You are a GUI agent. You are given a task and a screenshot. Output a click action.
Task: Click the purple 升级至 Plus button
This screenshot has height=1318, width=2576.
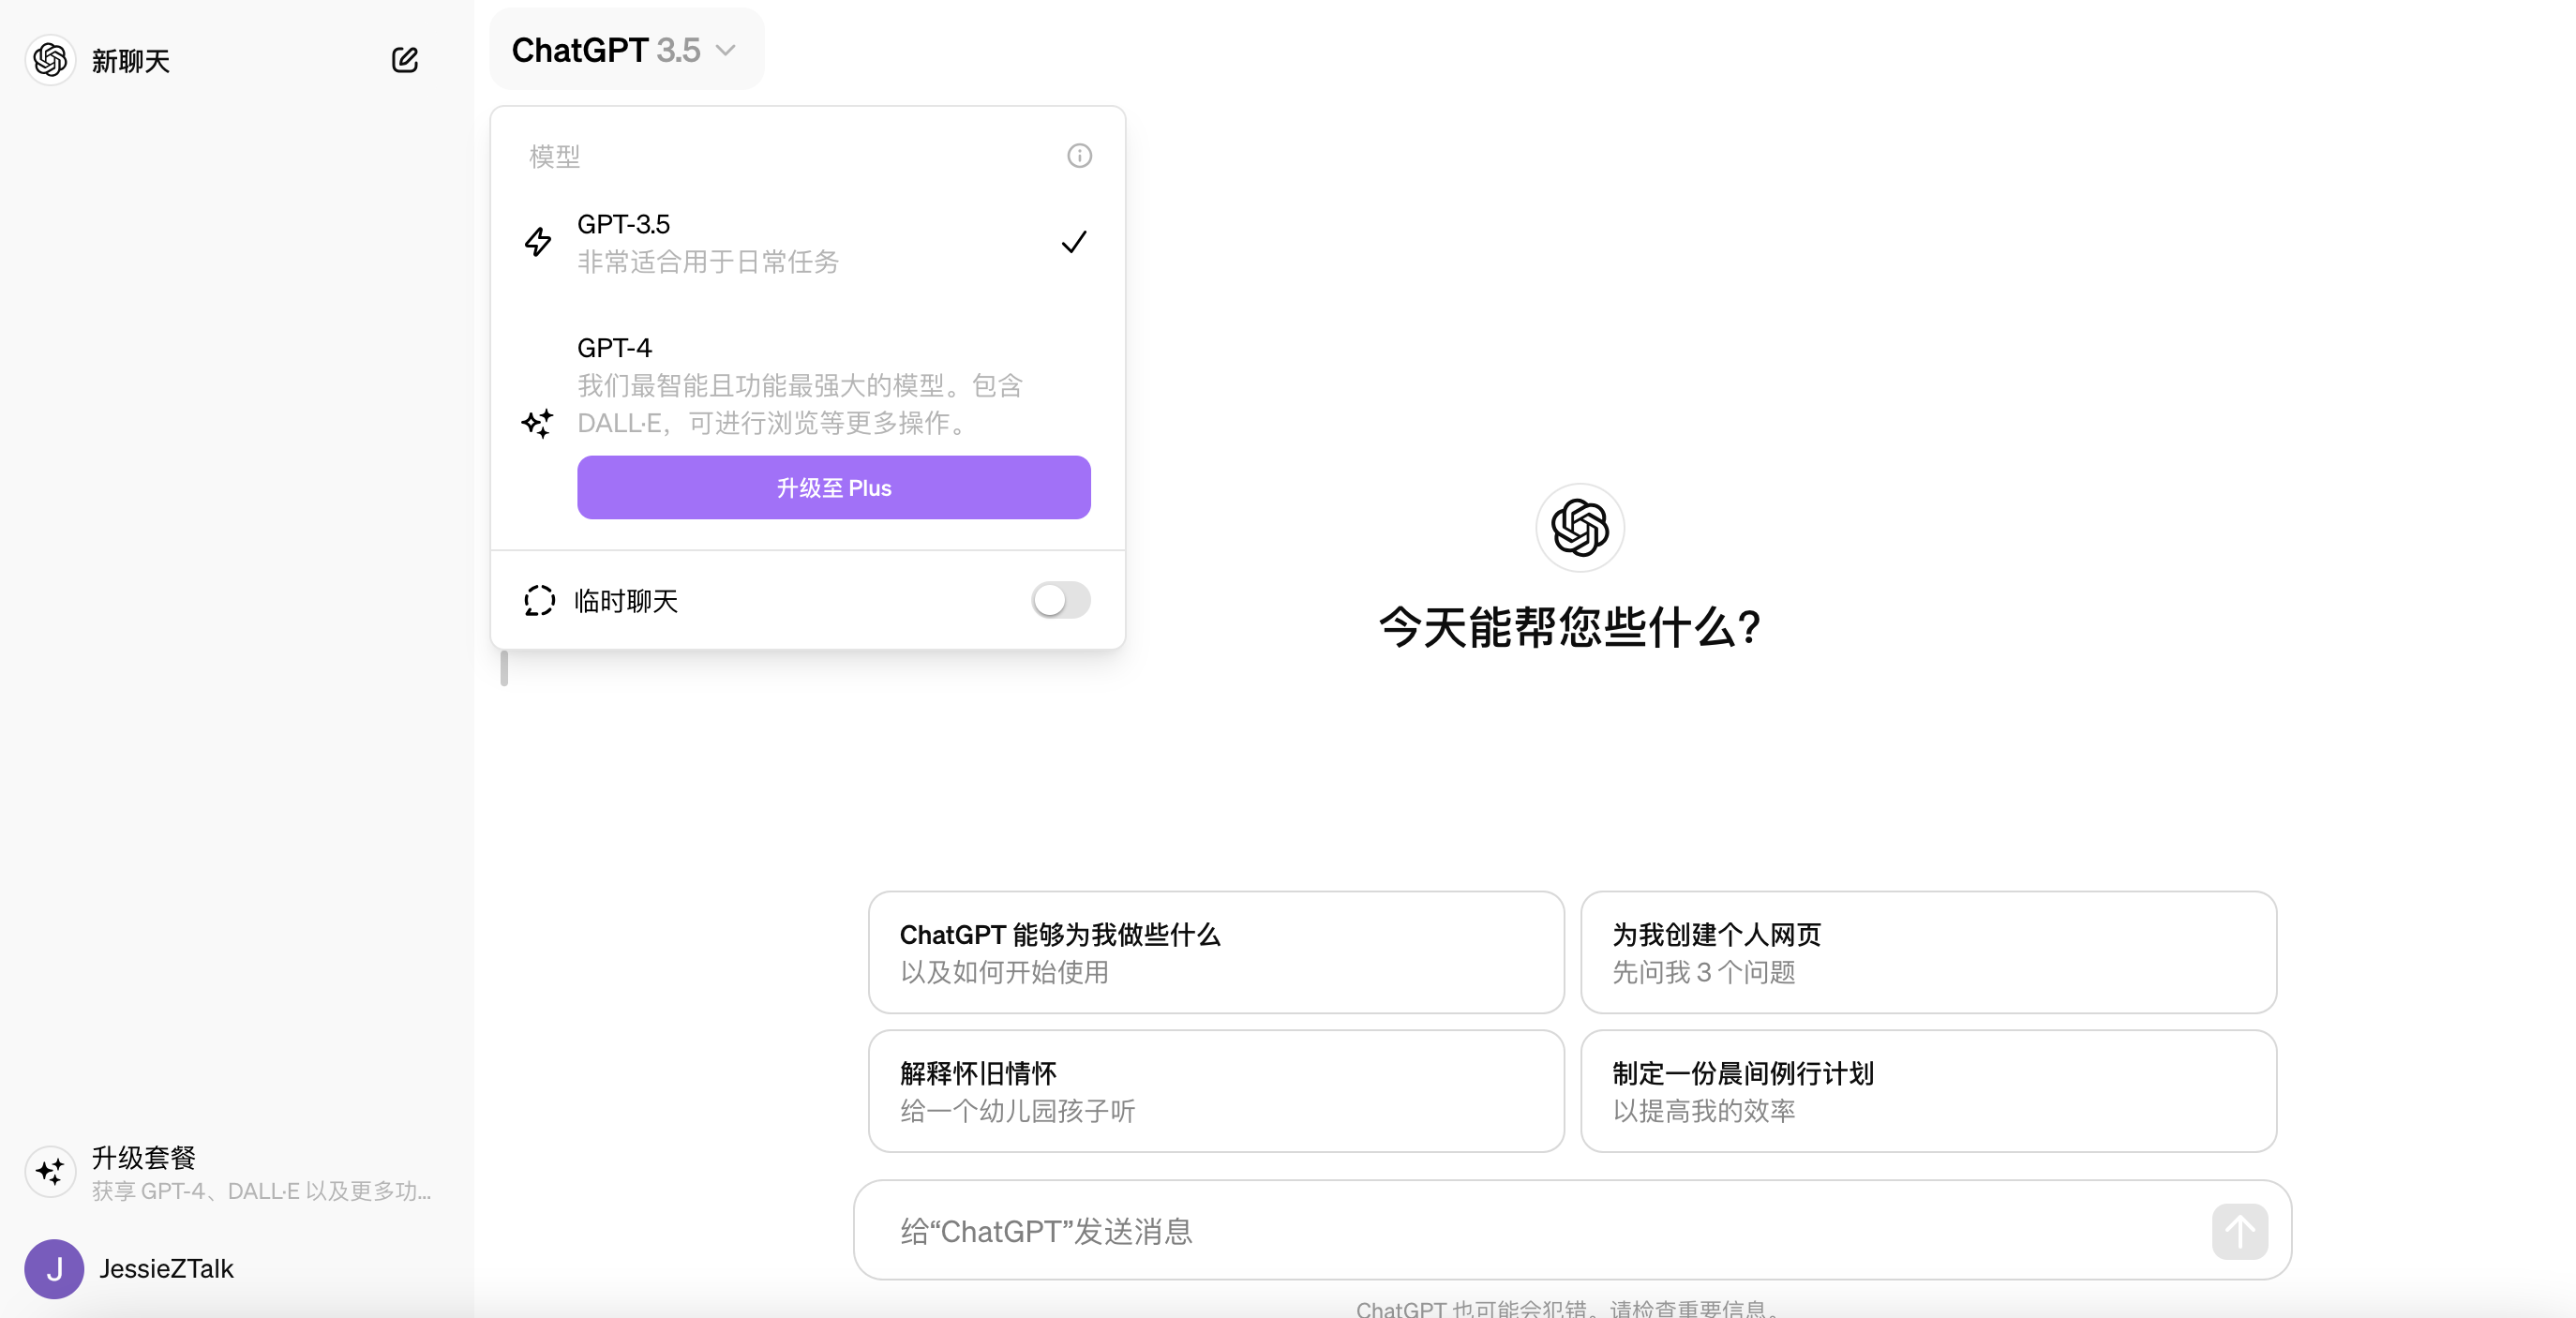(x=833, y=487)
